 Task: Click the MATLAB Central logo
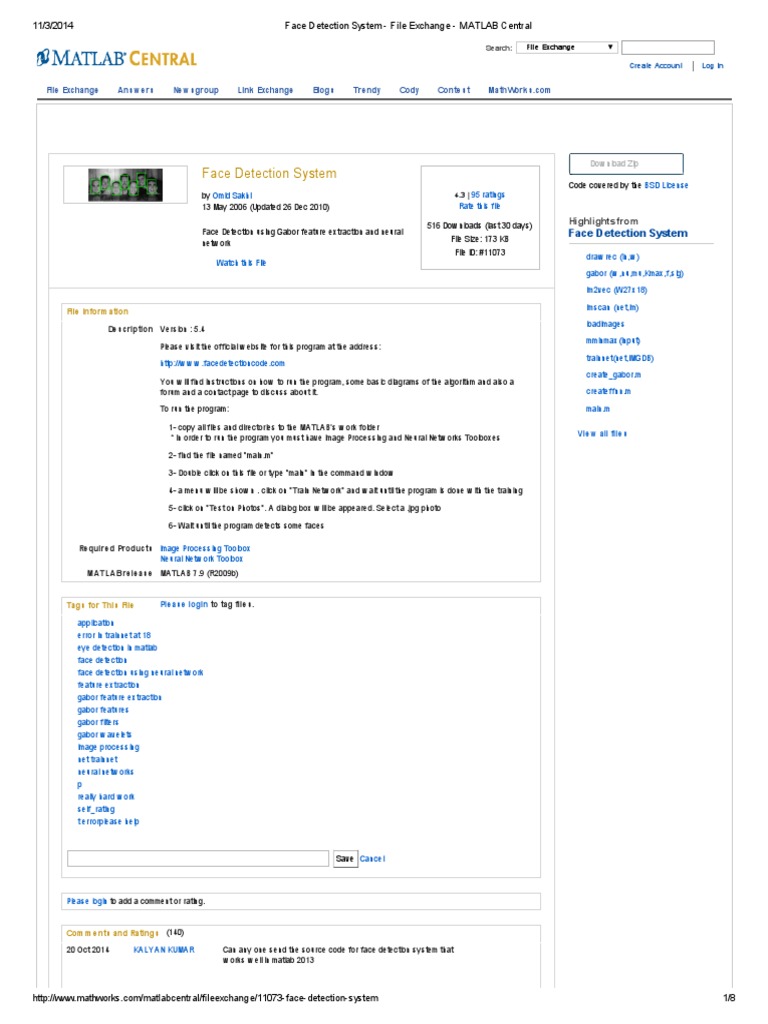point(116,58)
